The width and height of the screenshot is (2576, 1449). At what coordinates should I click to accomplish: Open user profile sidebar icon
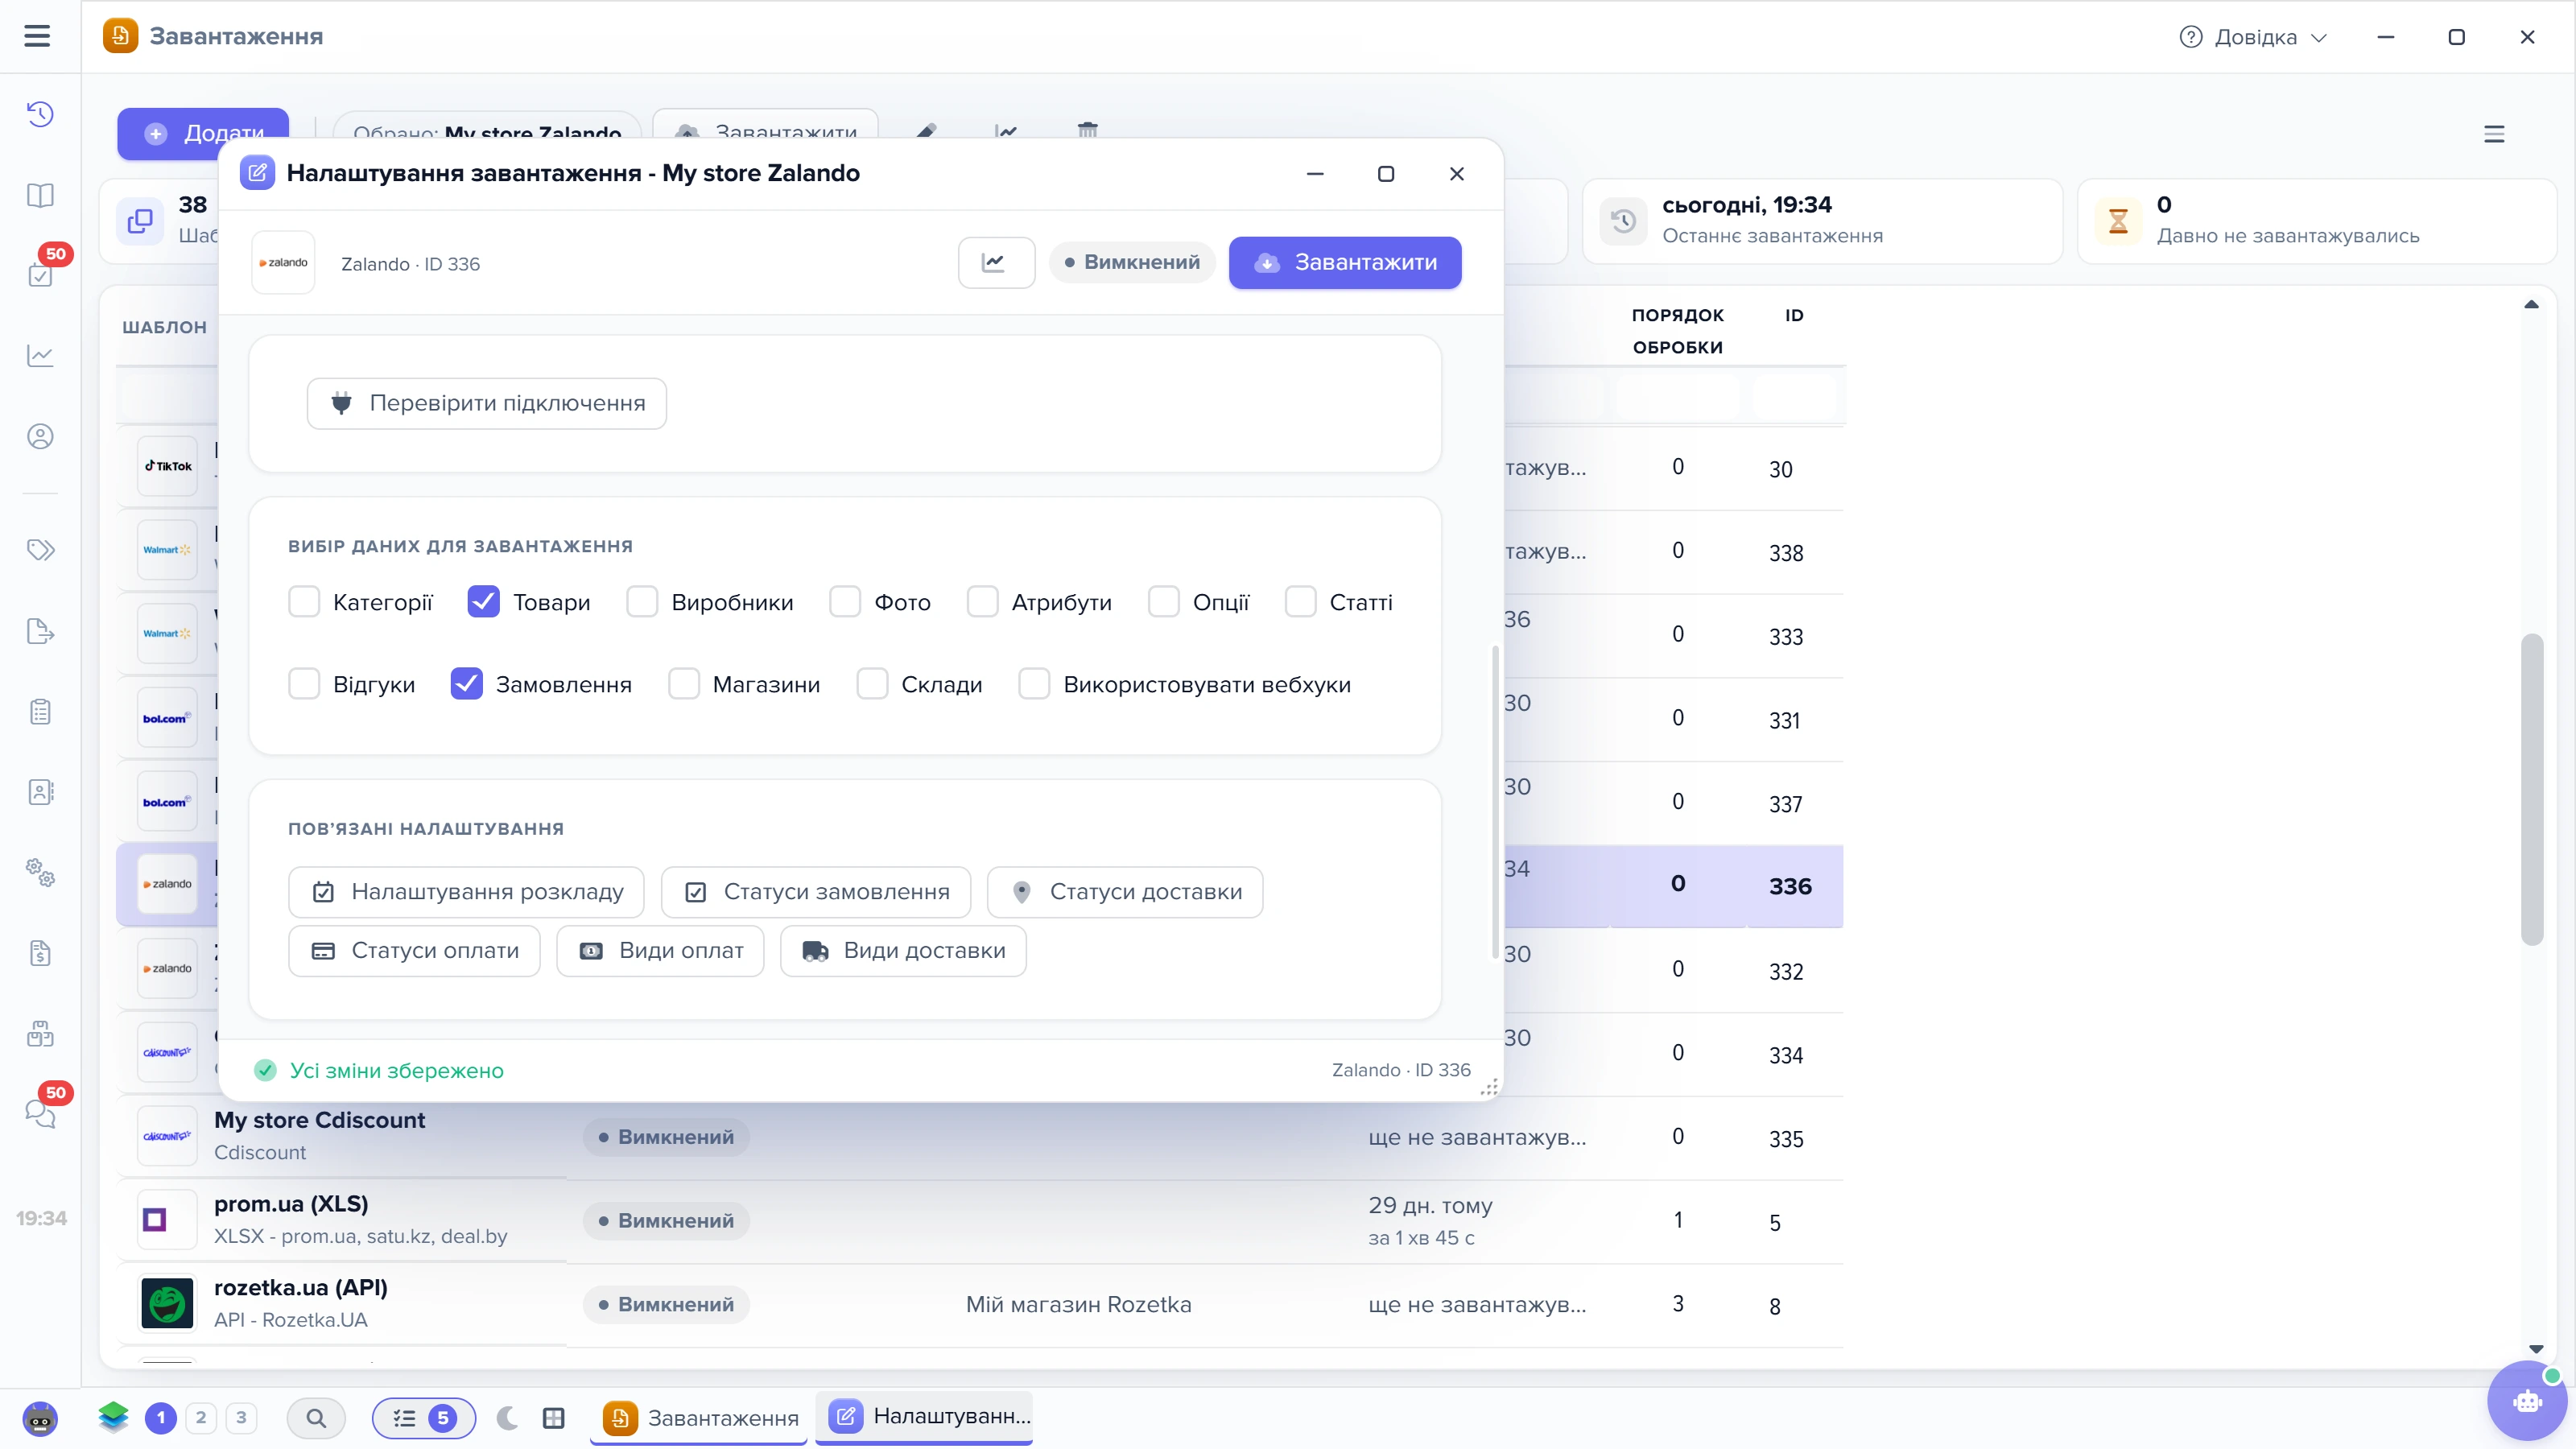40,436
